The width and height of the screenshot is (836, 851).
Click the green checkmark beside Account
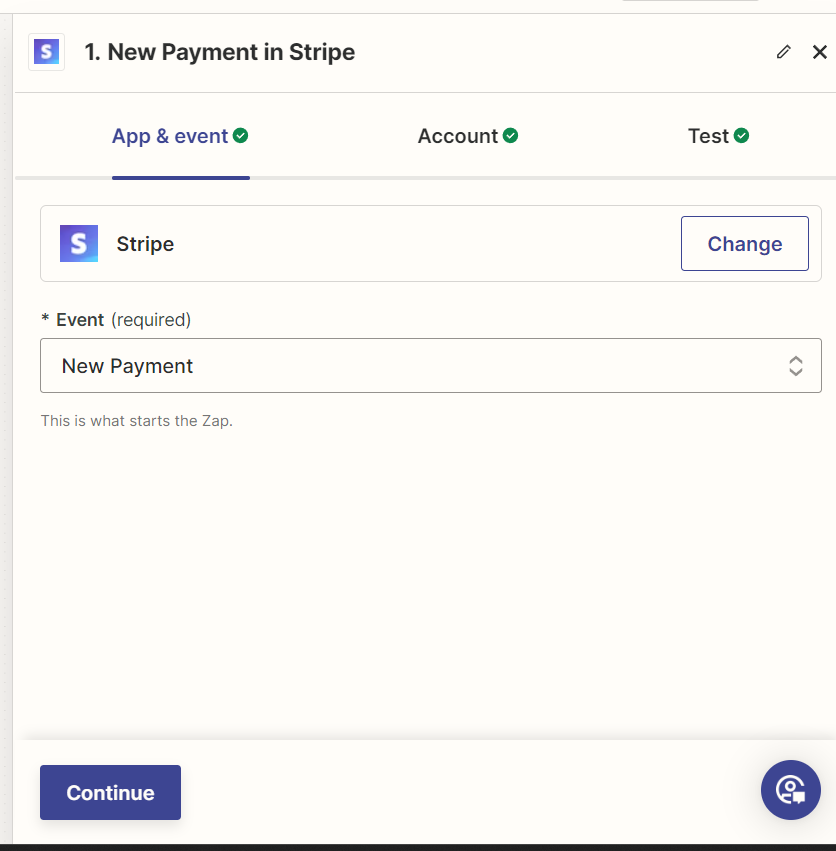point(510,135)
